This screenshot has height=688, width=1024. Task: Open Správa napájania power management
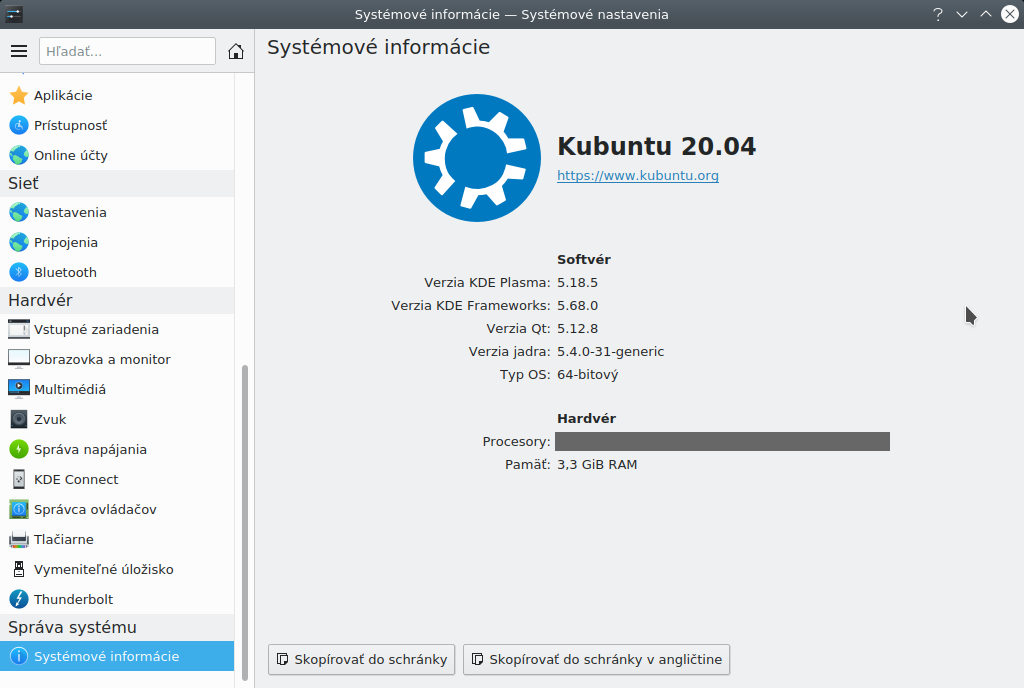[117, 449]
